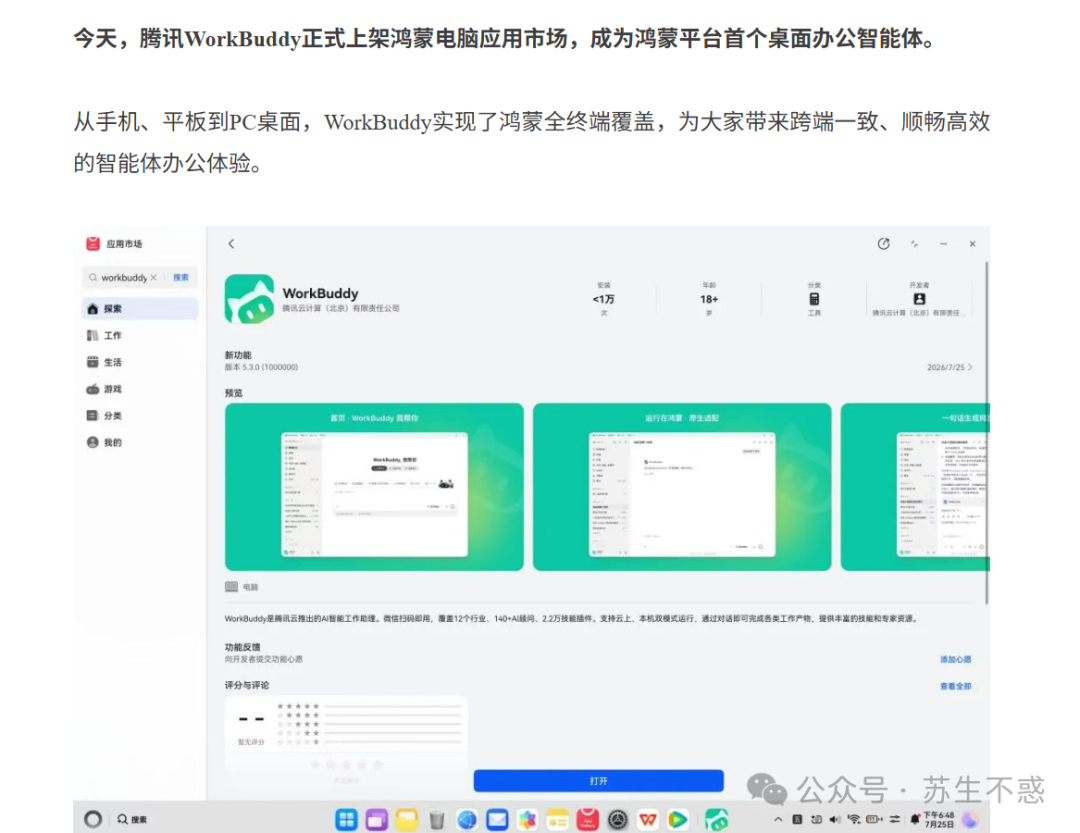
Task: Click the circular arrow icon in title bar
Action: click(884, 244)
